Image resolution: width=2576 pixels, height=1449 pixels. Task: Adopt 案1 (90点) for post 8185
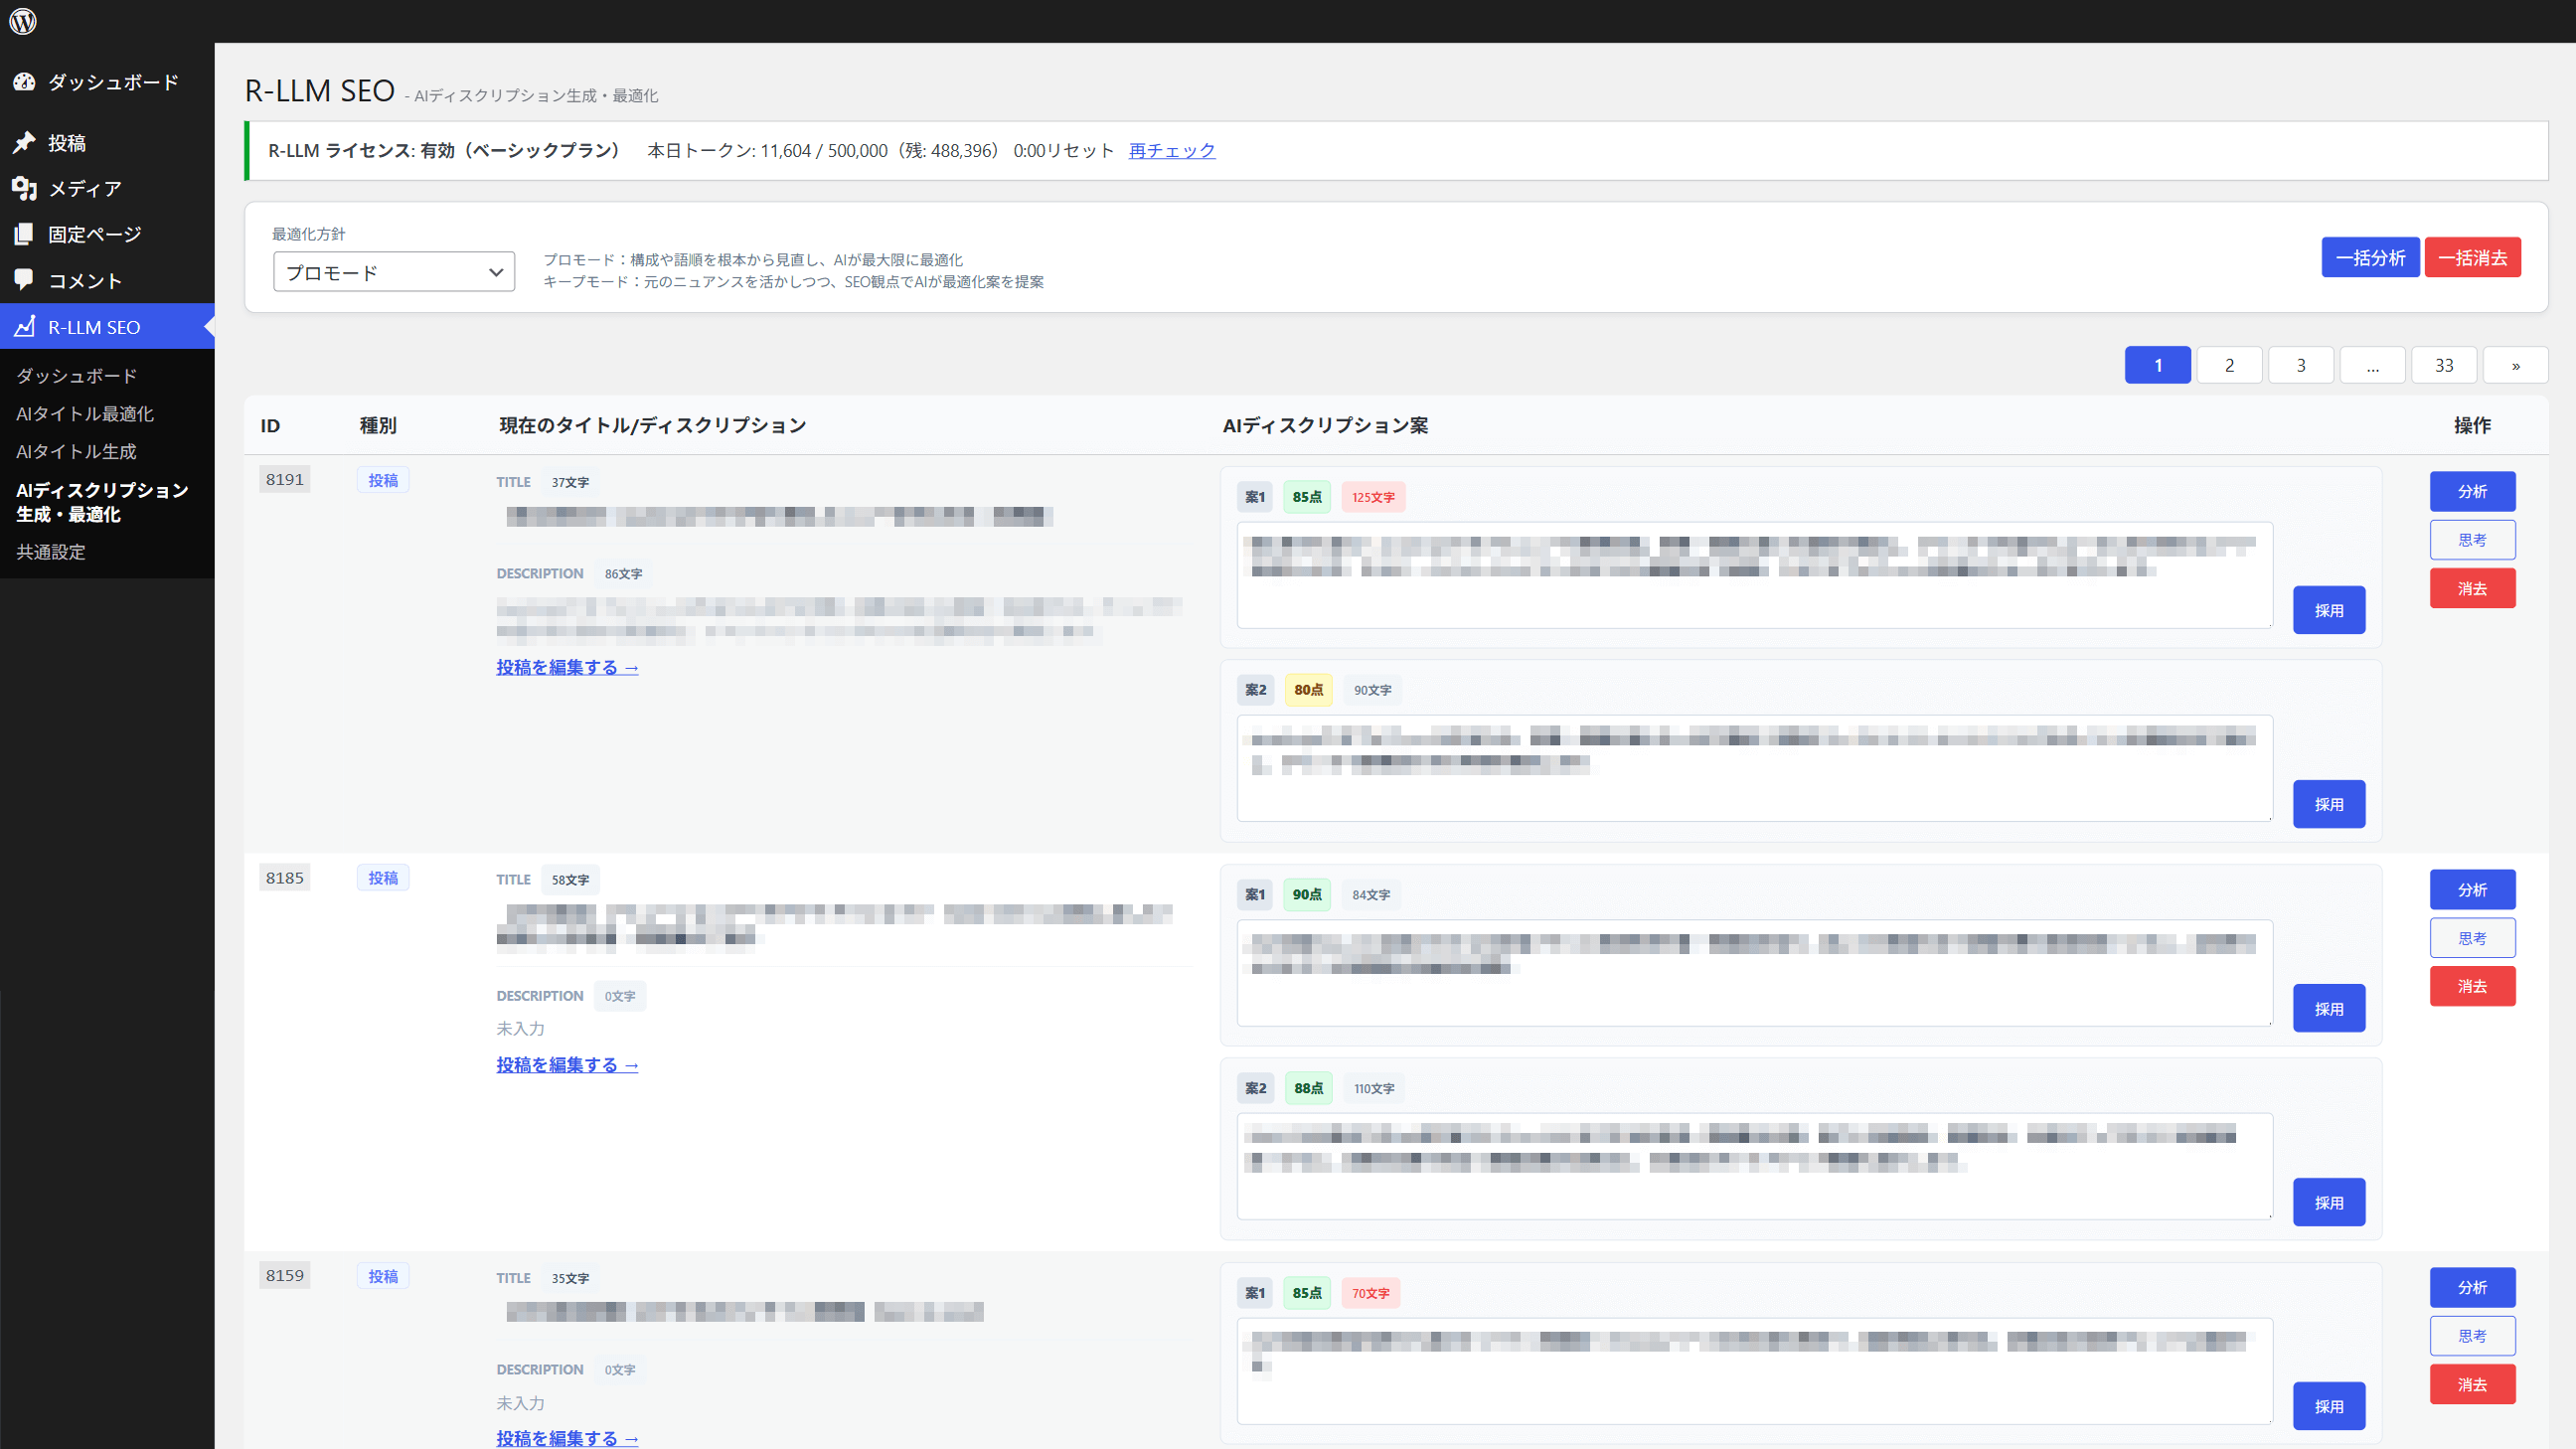click(x=2329, y=1008)
